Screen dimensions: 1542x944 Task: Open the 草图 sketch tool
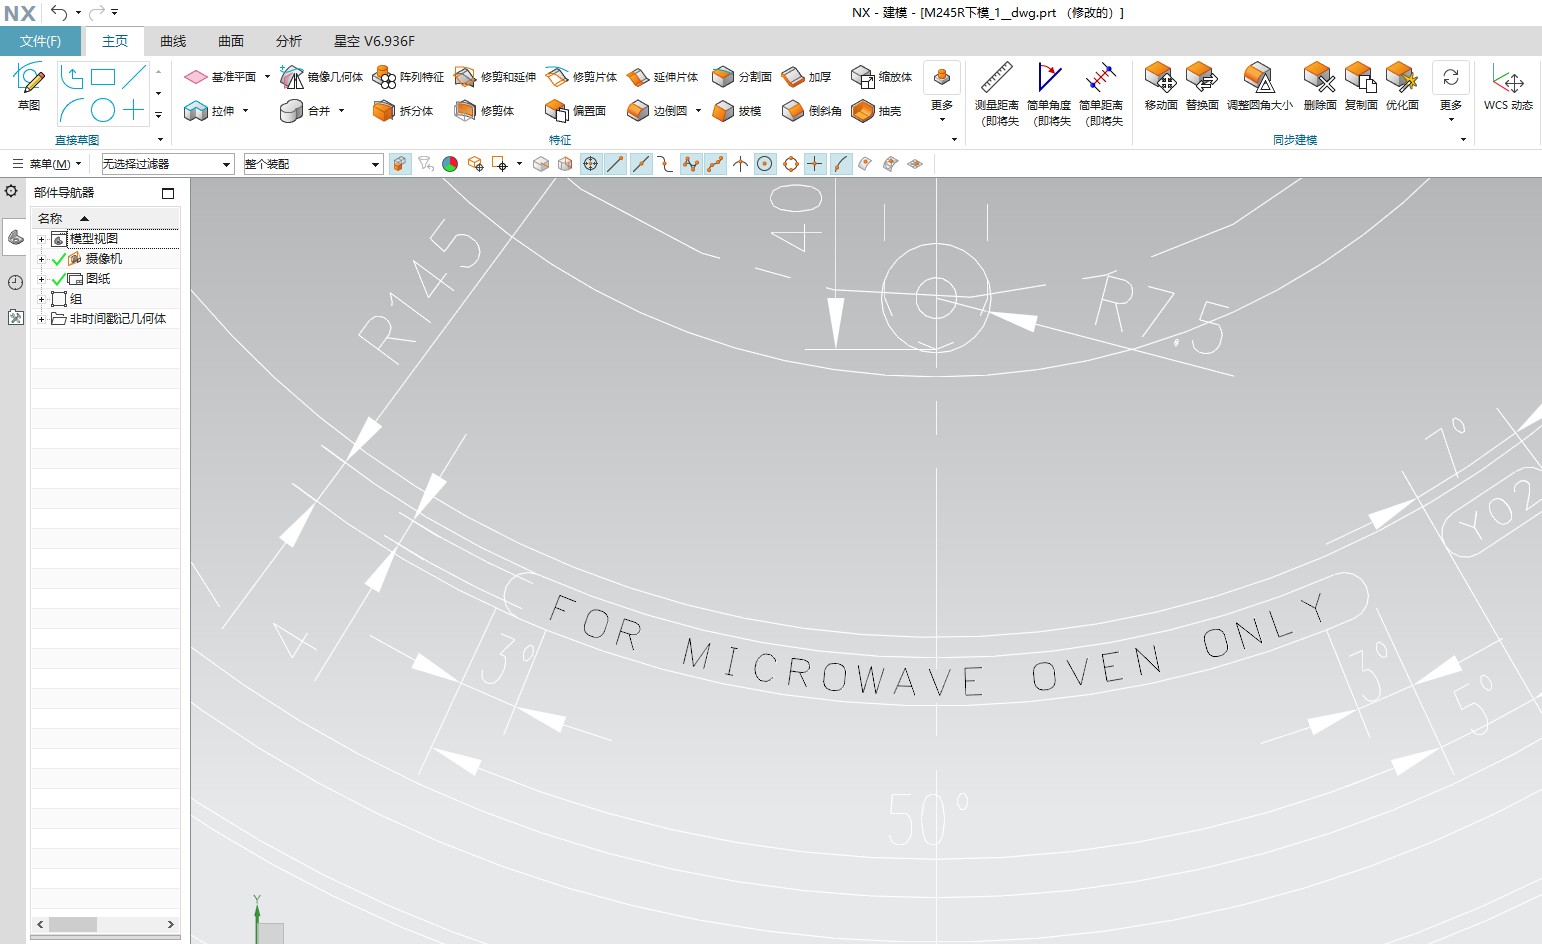[29, 86]
